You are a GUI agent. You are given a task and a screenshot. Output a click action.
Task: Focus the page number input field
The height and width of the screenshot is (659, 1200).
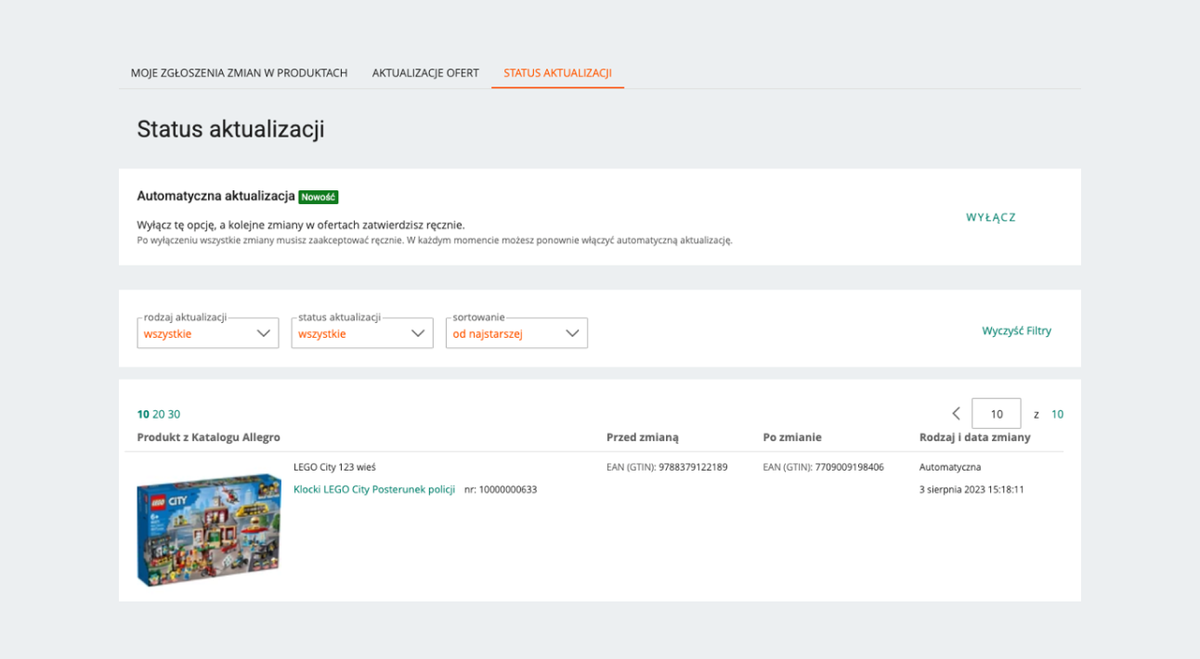[x=996, y=414]
